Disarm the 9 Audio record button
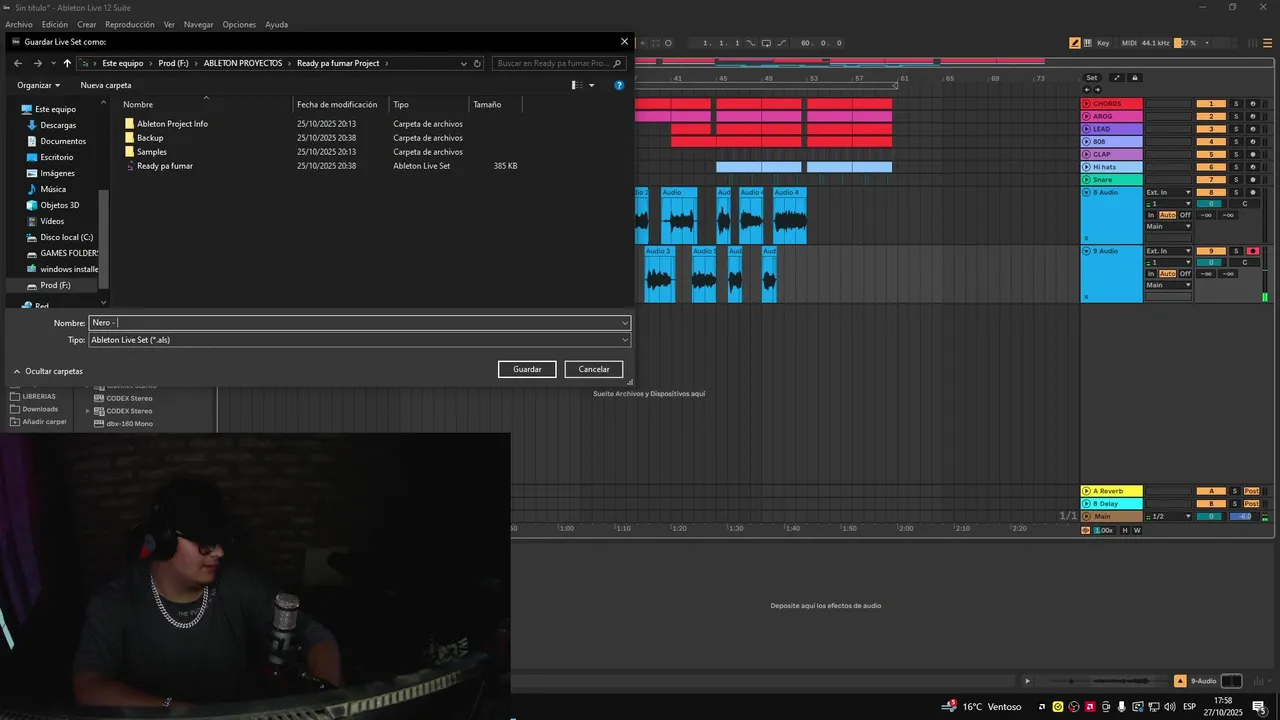 pos(1252,251)
